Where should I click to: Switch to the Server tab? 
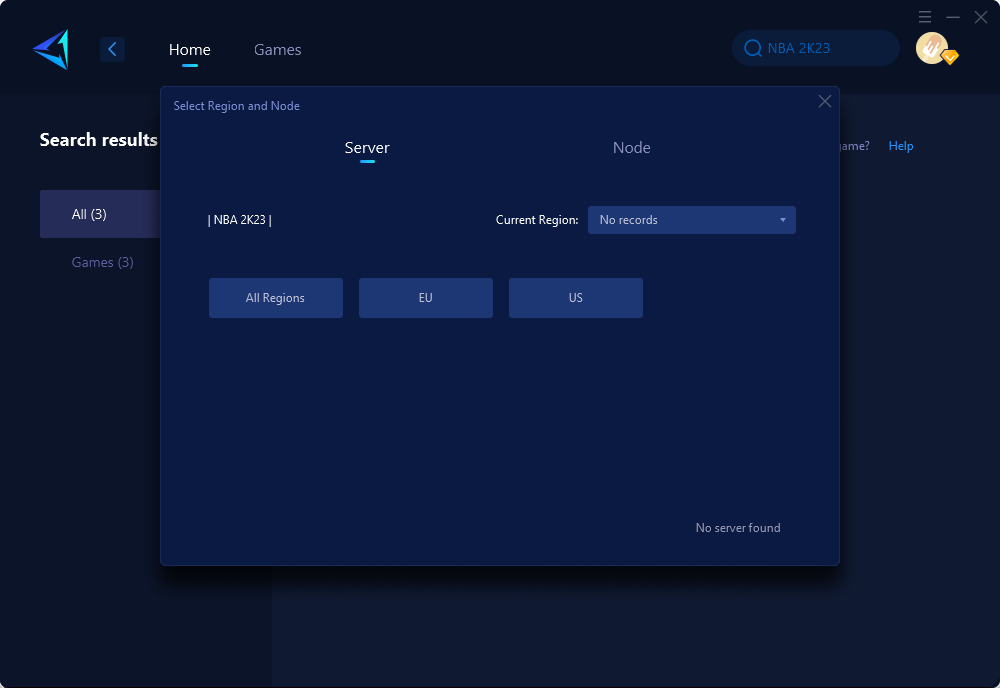click(x=367, y=147)
